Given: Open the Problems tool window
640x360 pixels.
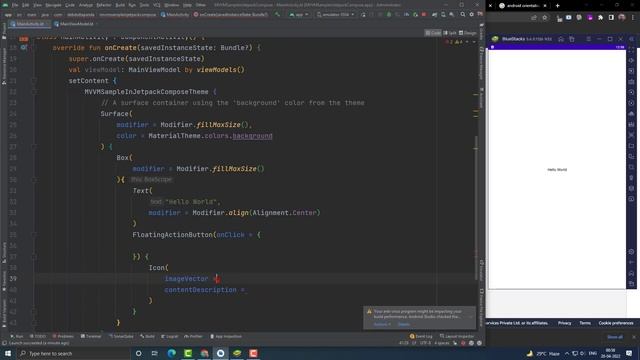Looking at the screenshot, I should [63, 336].
